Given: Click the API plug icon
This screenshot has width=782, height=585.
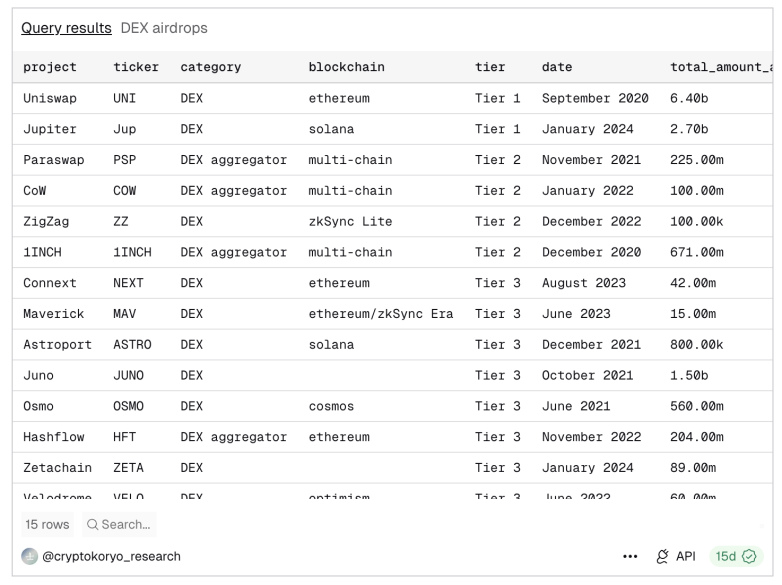Looking at the screenshot, I should (662, 556).
